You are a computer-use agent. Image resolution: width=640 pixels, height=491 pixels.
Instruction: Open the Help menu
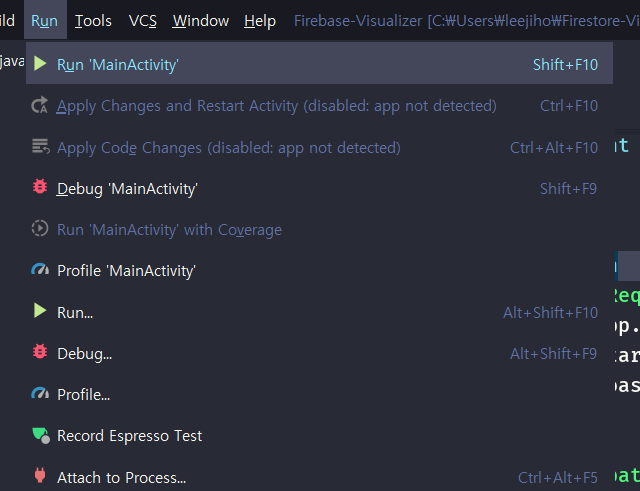(260, 21)
